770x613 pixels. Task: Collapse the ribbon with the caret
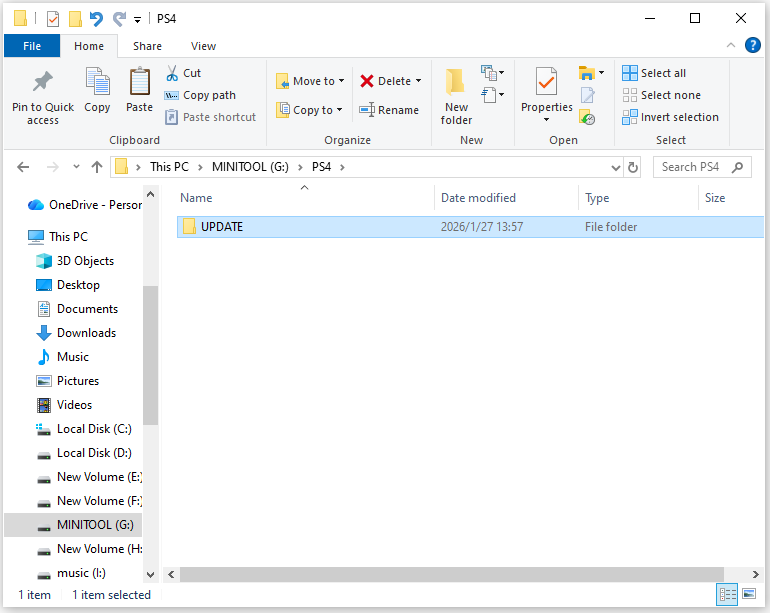pos(731,45)
